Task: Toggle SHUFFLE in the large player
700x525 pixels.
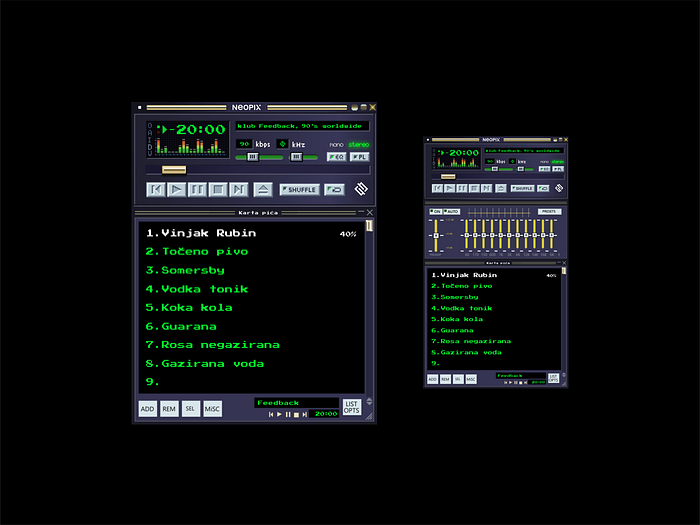Action: point(300,190)
